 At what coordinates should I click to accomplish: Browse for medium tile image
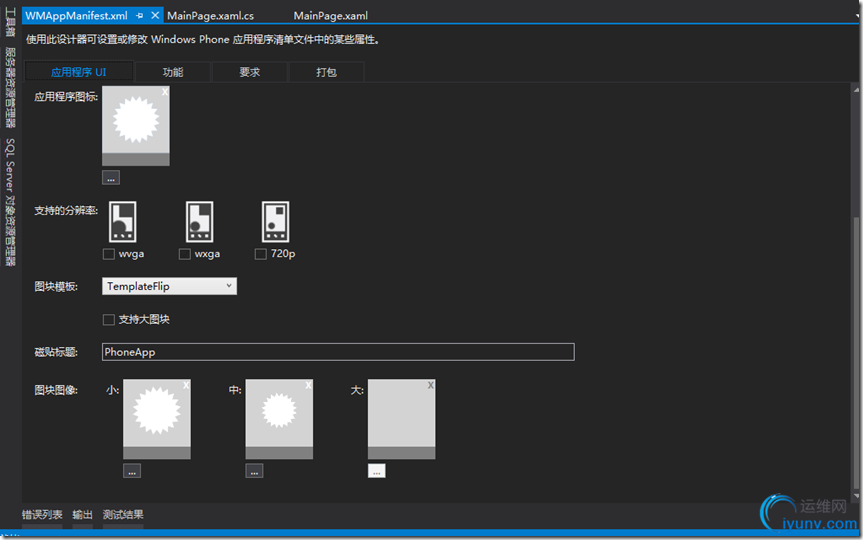(254, 471)
